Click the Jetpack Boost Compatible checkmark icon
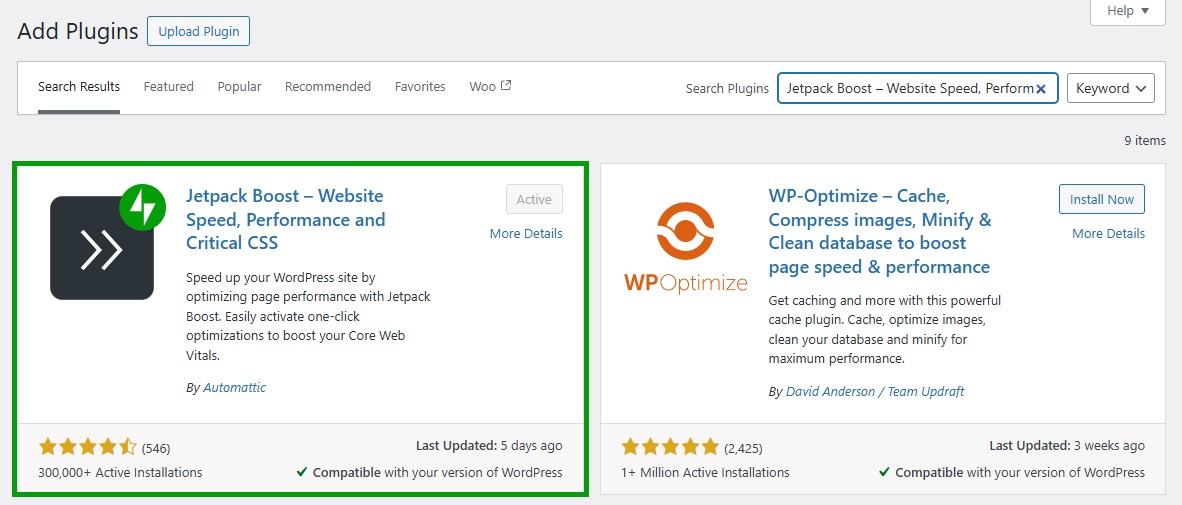This screenshot has width=1182, height=505. point(302,473)
